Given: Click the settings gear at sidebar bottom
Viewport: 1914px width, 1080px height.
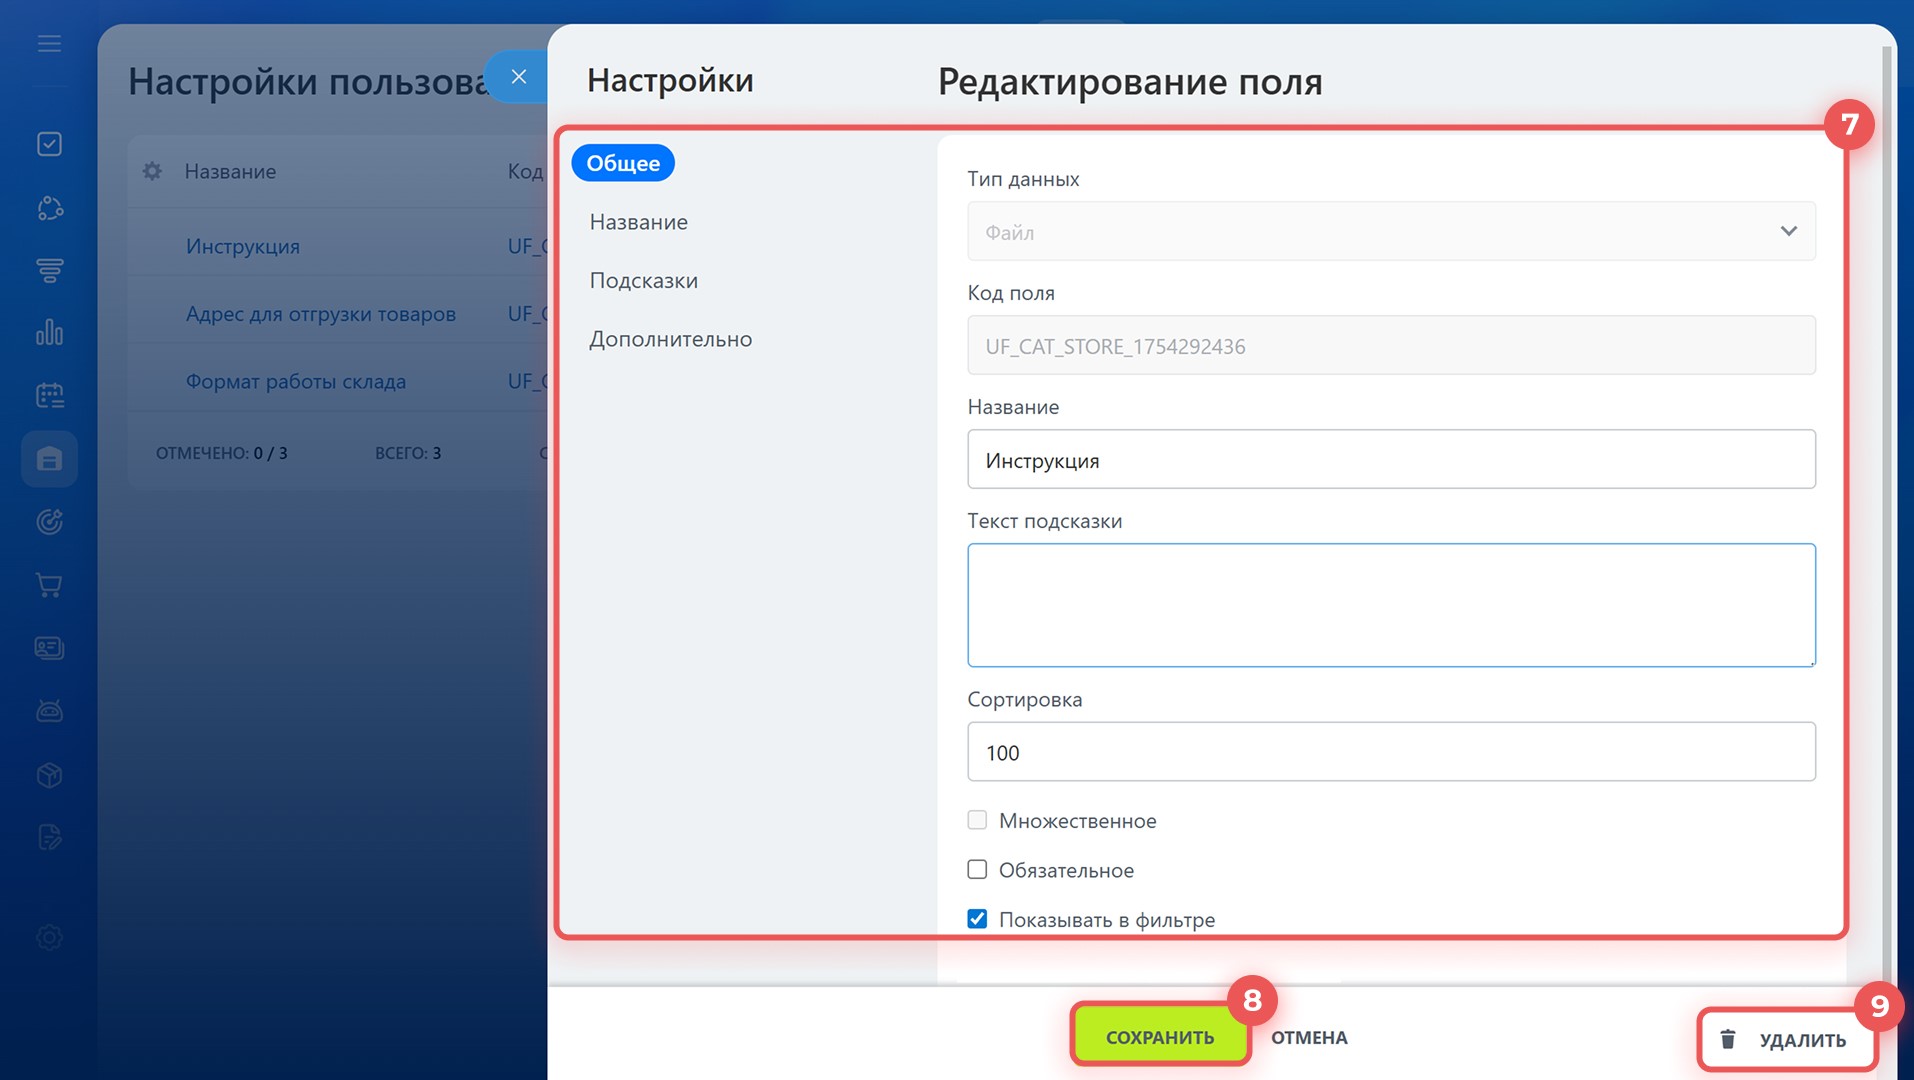Looking at the screenshot, I should tap(49, 937).
